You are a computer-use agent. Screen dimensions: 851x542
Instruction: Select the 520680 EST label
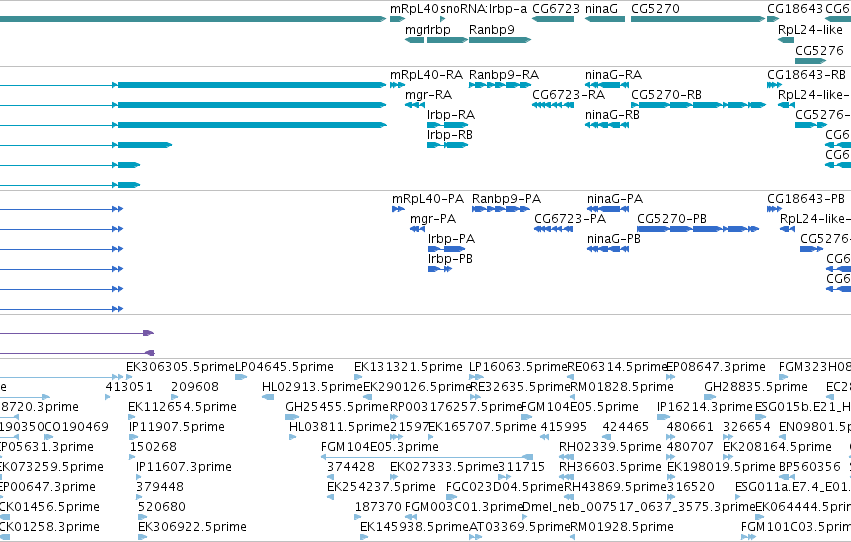162,508
